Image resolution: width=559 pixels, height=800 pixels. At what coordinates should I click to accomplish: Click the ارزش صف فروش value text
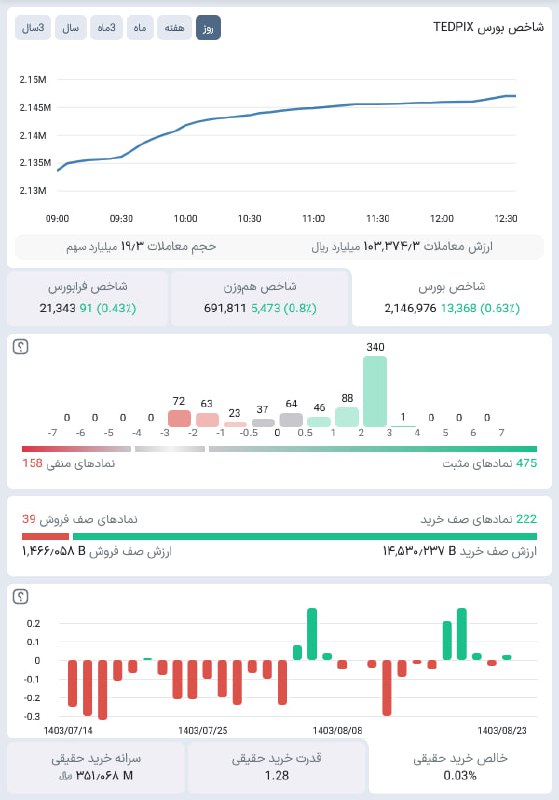[x=97, y=552]
